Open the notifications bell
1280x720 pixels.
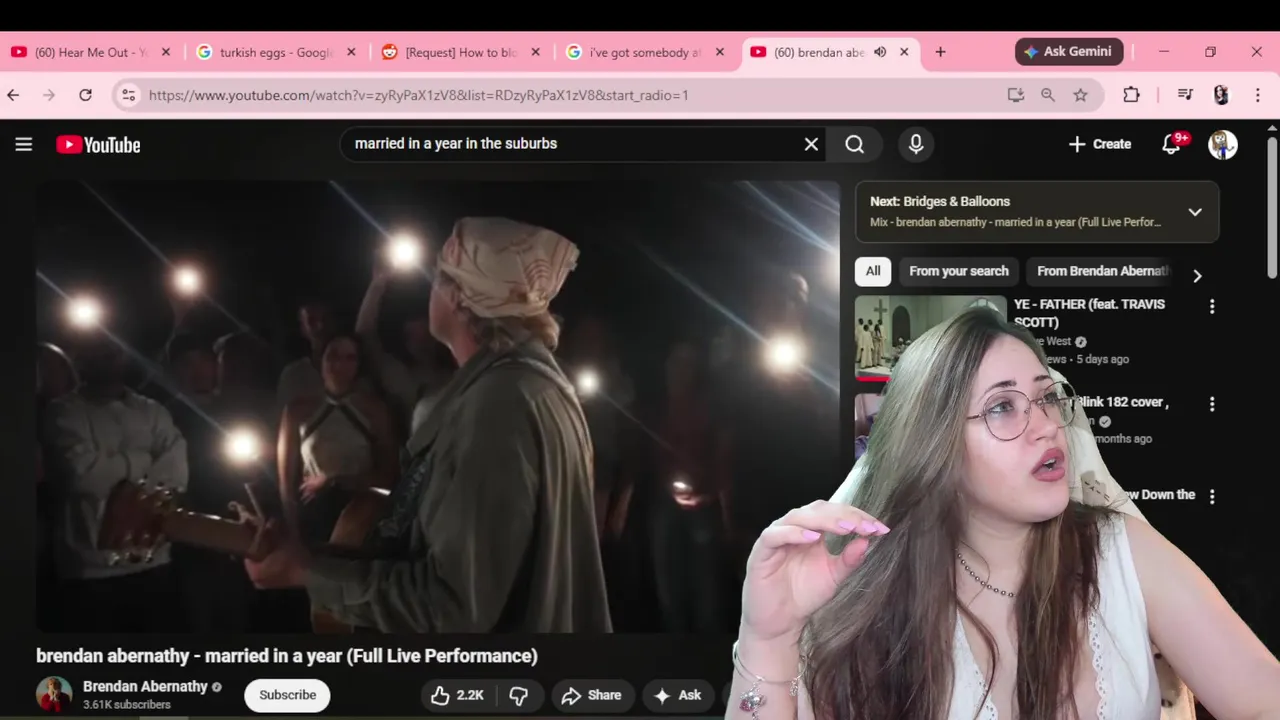(1171, 144)
